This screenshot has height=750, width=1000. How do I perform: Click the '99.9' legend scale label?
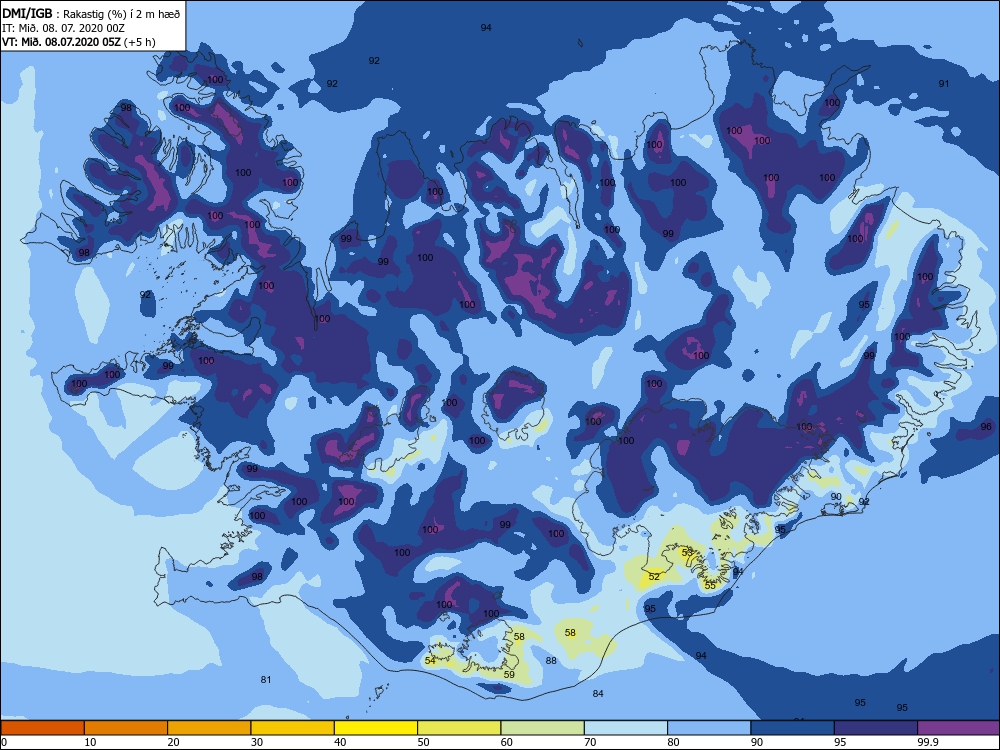point(927,742)
